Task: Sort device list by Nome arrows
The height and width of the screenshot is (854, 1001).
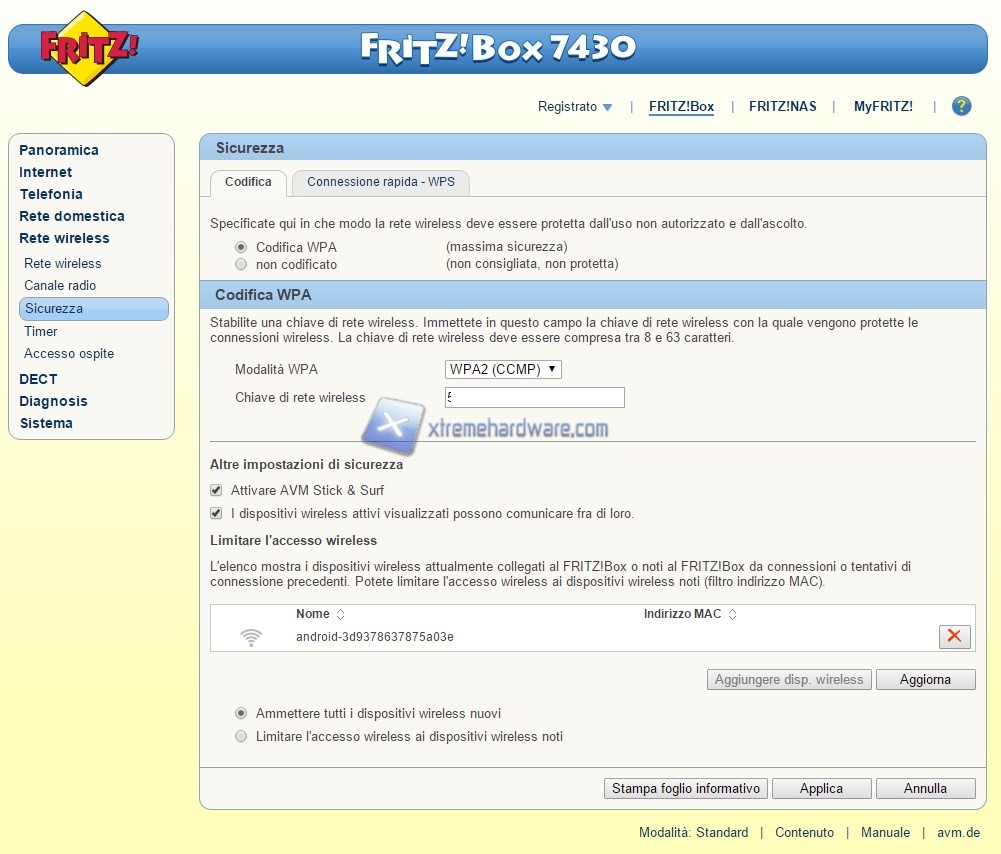Action: click(340, 614)
